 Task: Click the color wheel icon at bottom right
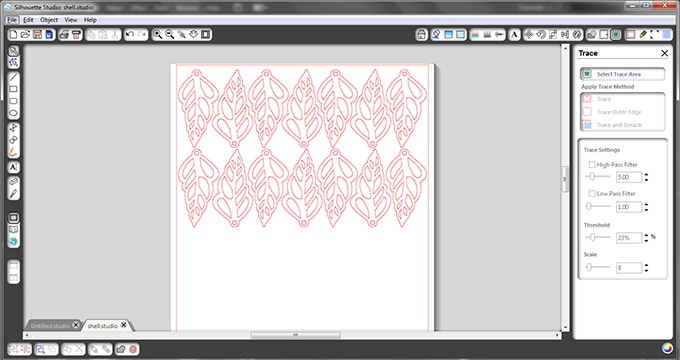pos(667,348)
